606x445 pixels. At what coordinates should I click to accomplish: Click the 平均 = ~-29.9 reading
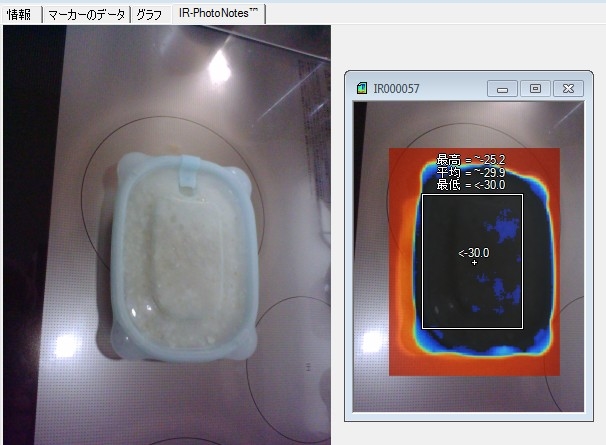click(x=470, y=172)
